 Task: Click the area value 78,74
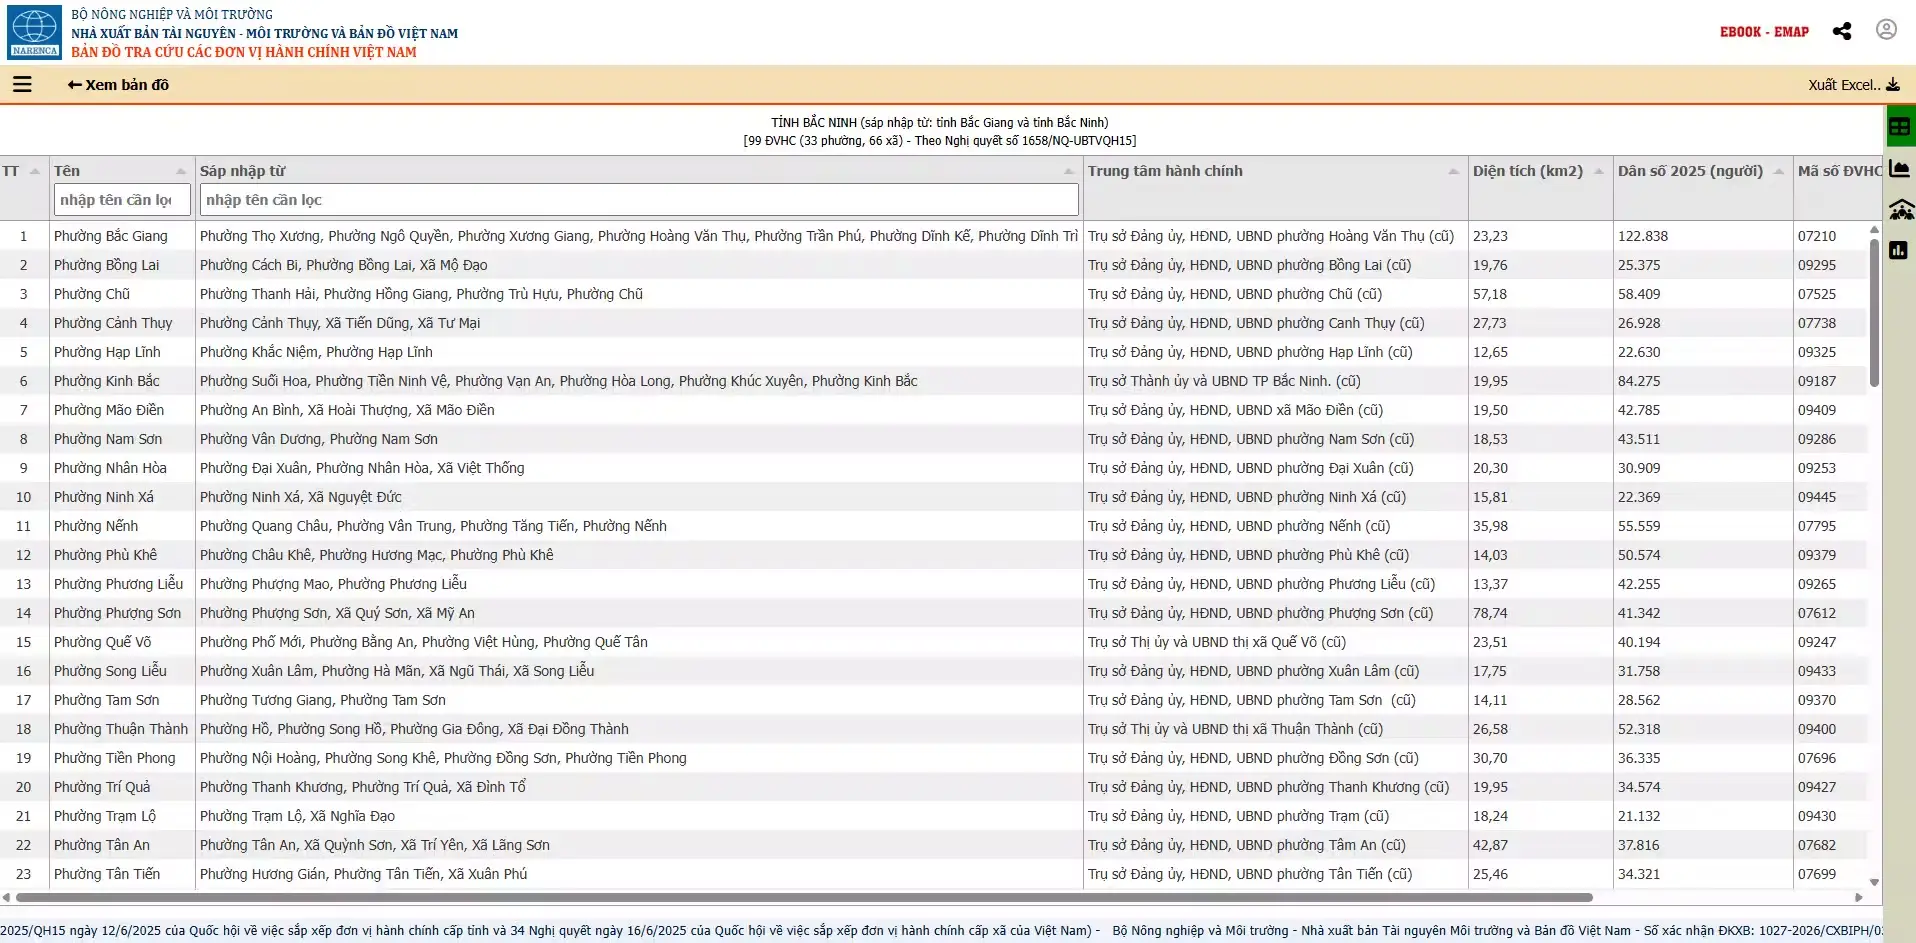pos(1490,613)
